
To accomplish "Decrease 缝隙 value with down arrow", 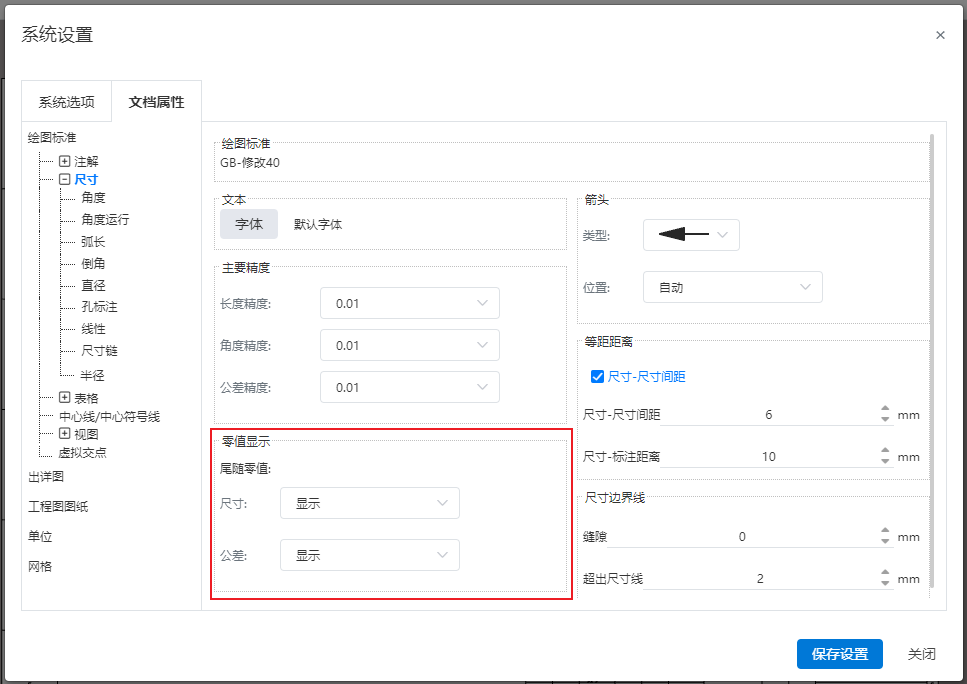I will pyautogui.click(x=885, y=542).
